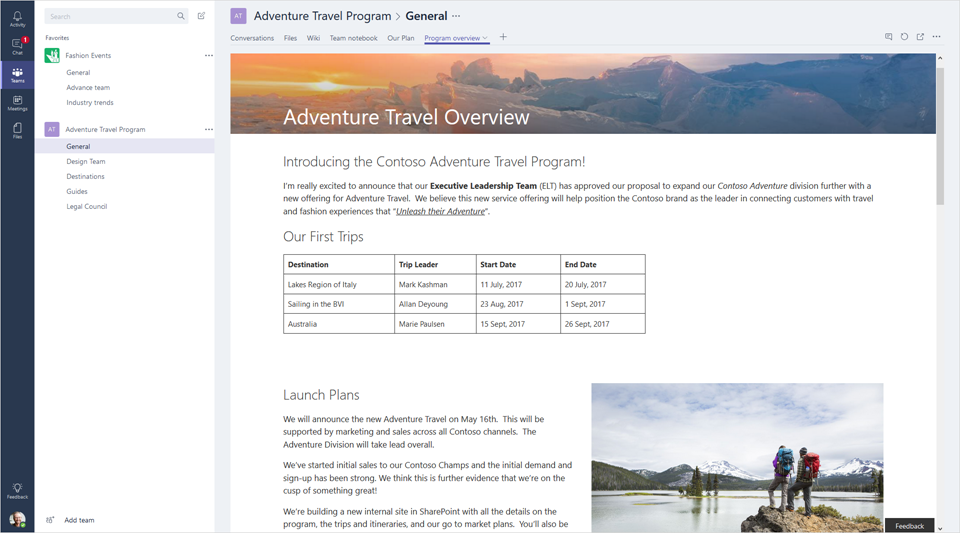Click the Mark Kashman cell
Viewport: 960px width, 533px height.
[x=435, y=285]
